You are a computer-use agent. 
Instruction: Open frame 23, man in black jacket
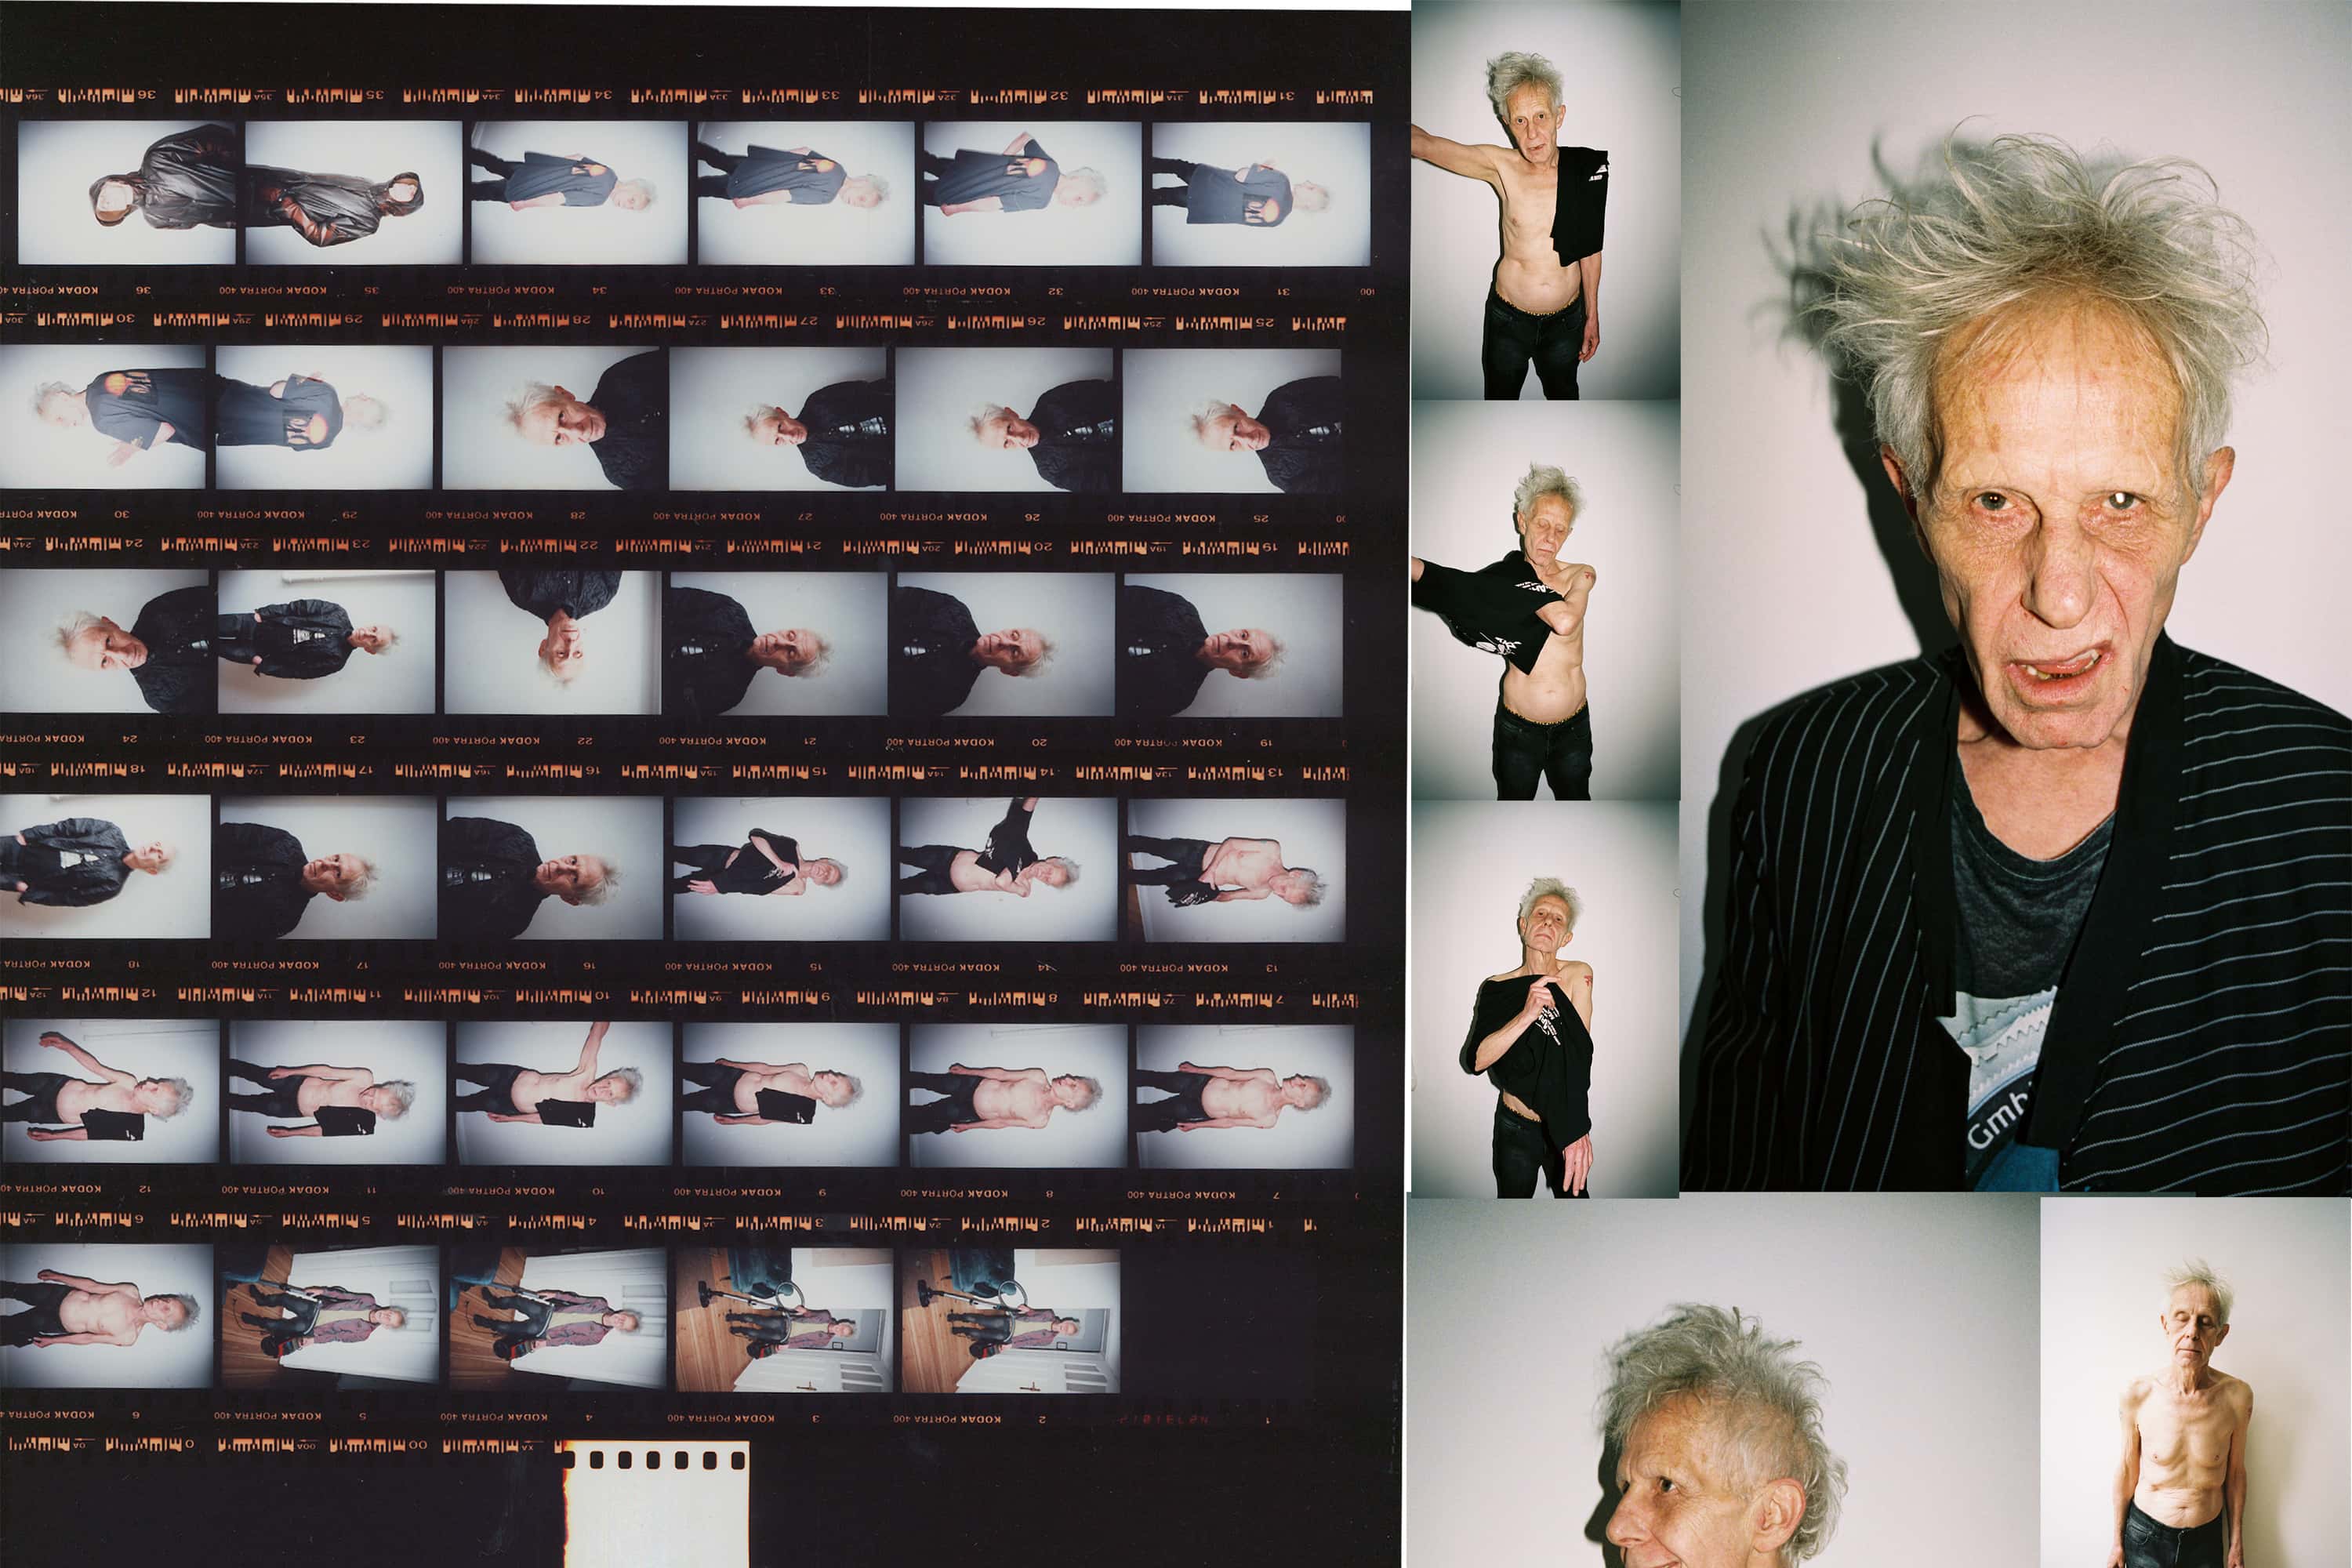tap(326, 642)
